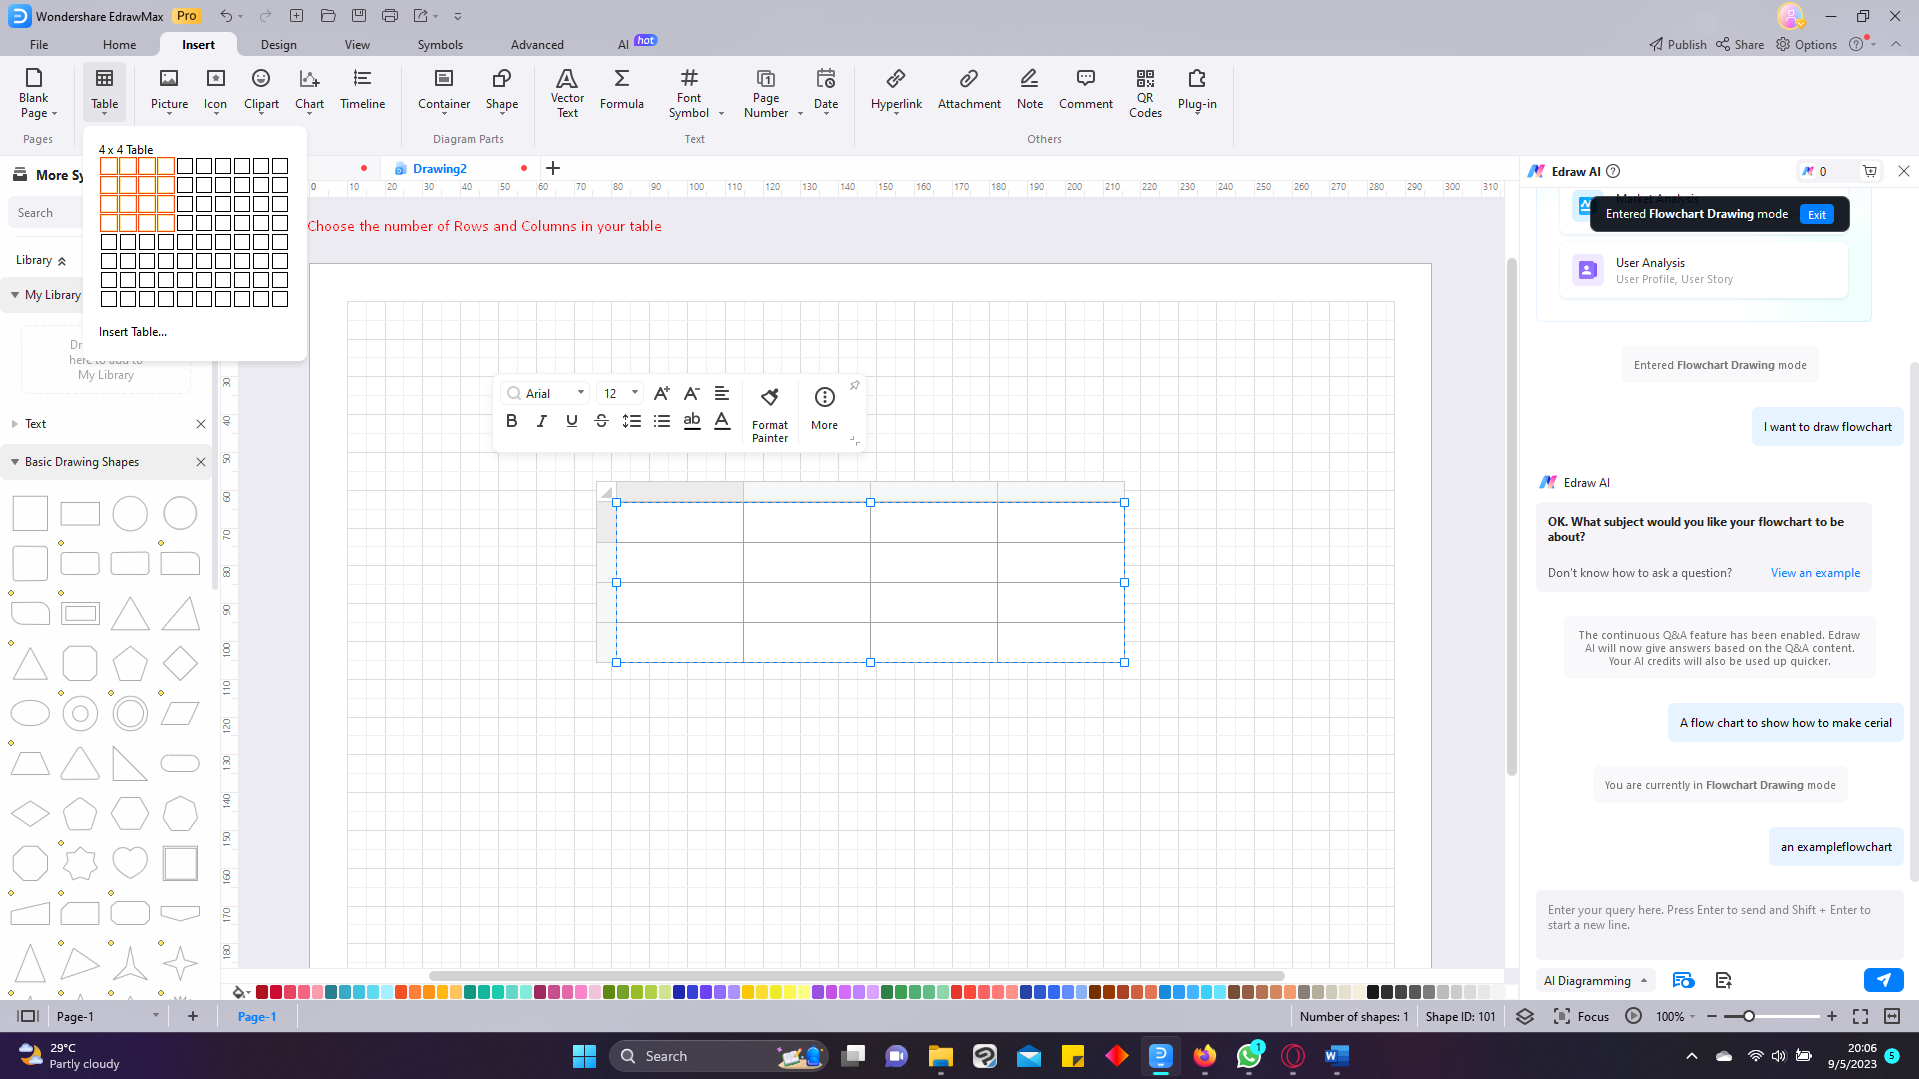Select the heart shape in Basic Drawing Shapes
The width and height of the screenshot is (1919, 1079).
pyautogui.click(x=130, y=862)
